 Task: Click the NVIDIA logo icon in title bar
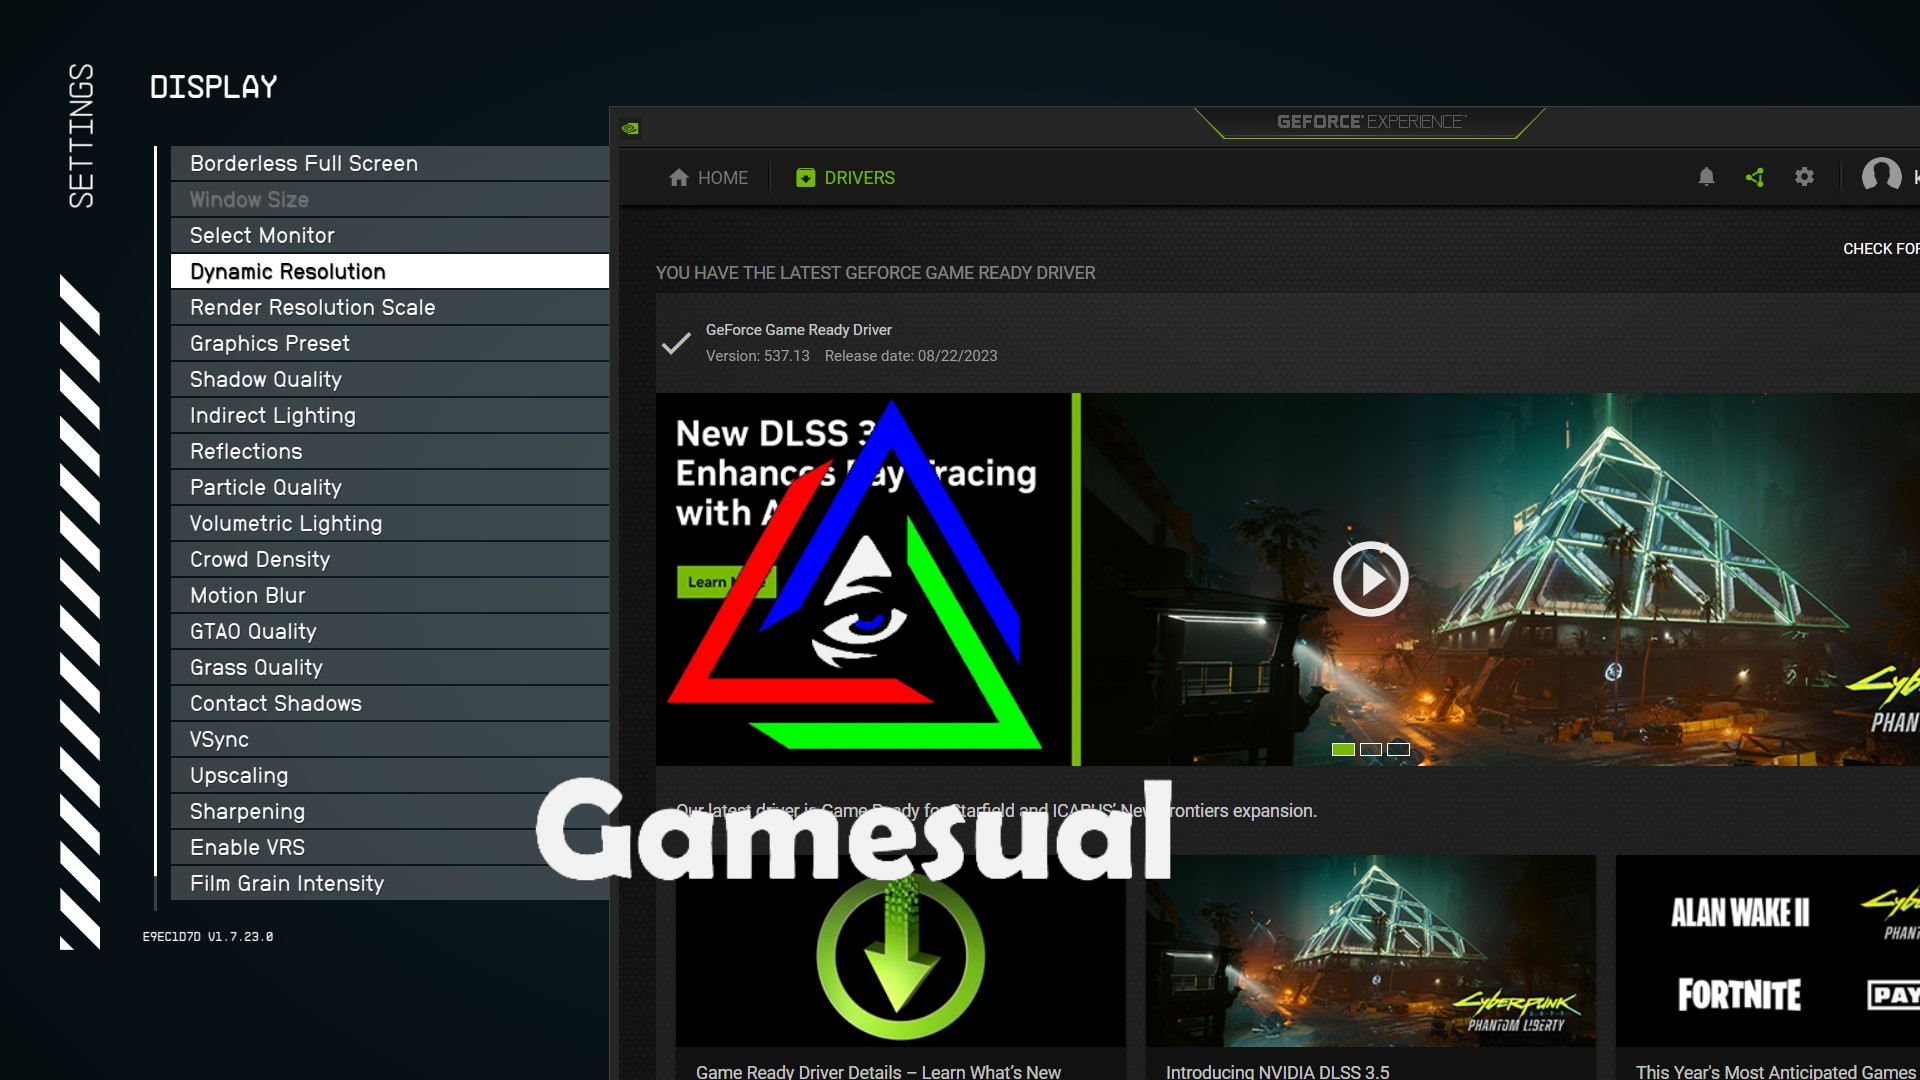pos(630,128)
